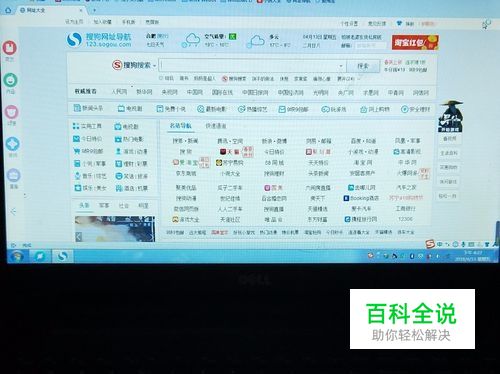Show the previous news carousel image

click(79, 237)
